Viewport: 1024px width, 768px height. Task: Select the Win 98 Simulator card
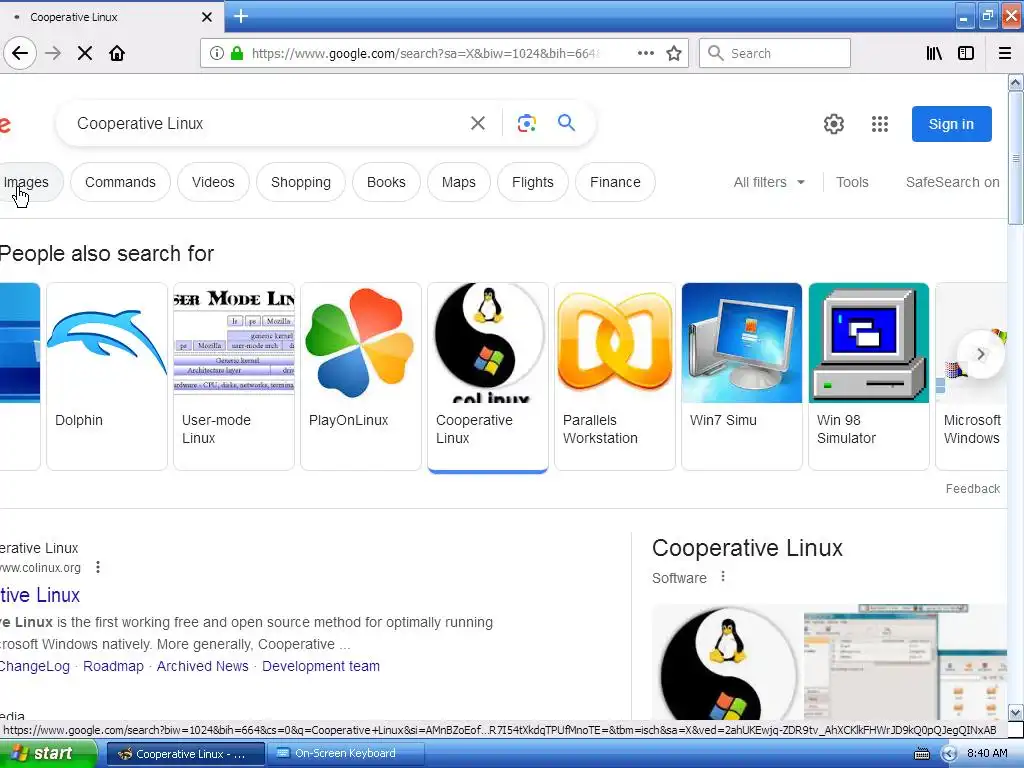click(x=869, y=376)
